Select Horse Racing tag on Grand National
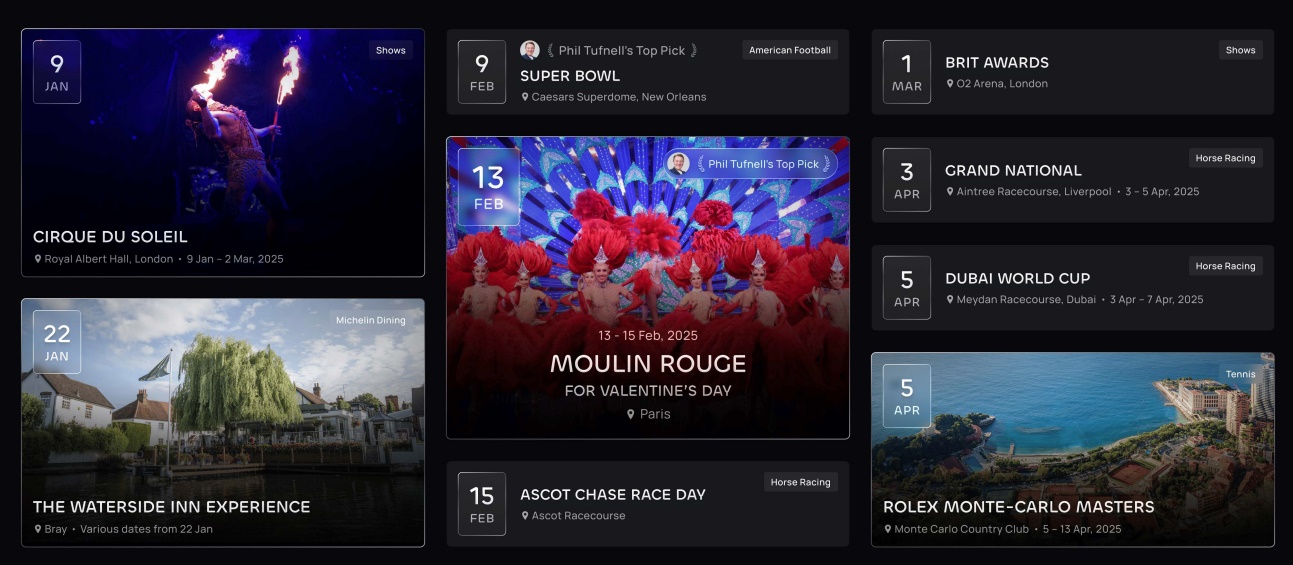 coord(1225,158)
